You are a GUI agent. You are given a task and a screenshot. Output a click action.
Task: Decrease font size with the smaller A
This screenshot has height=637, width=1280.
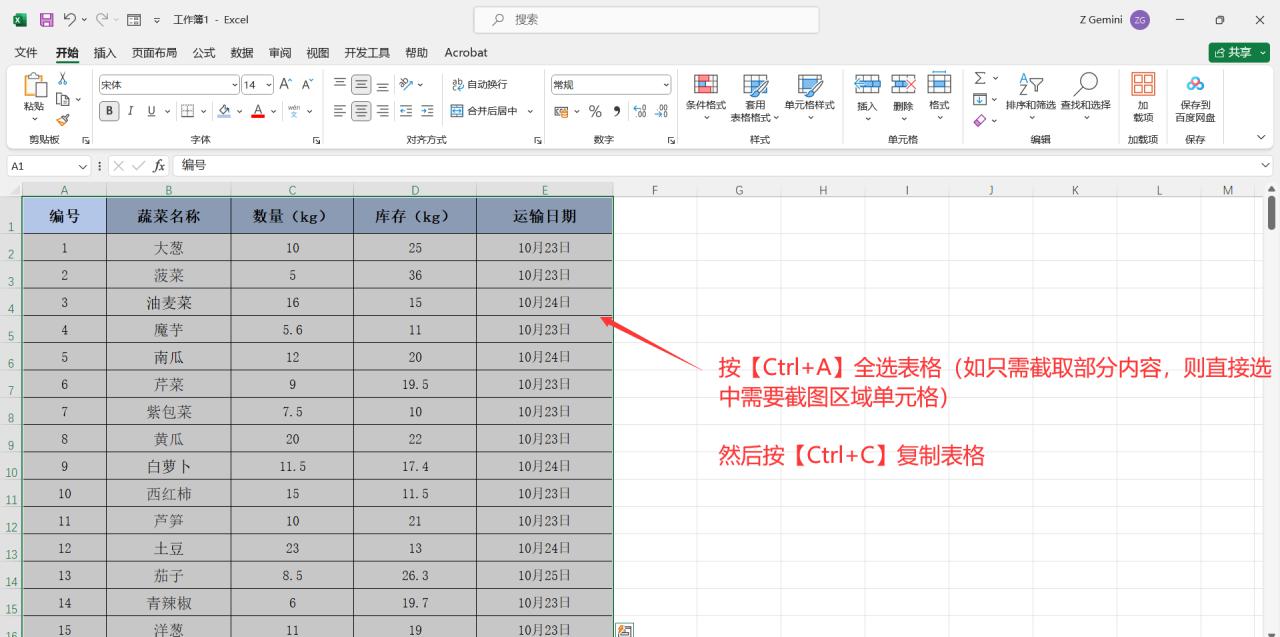click(x=308, y=85)
